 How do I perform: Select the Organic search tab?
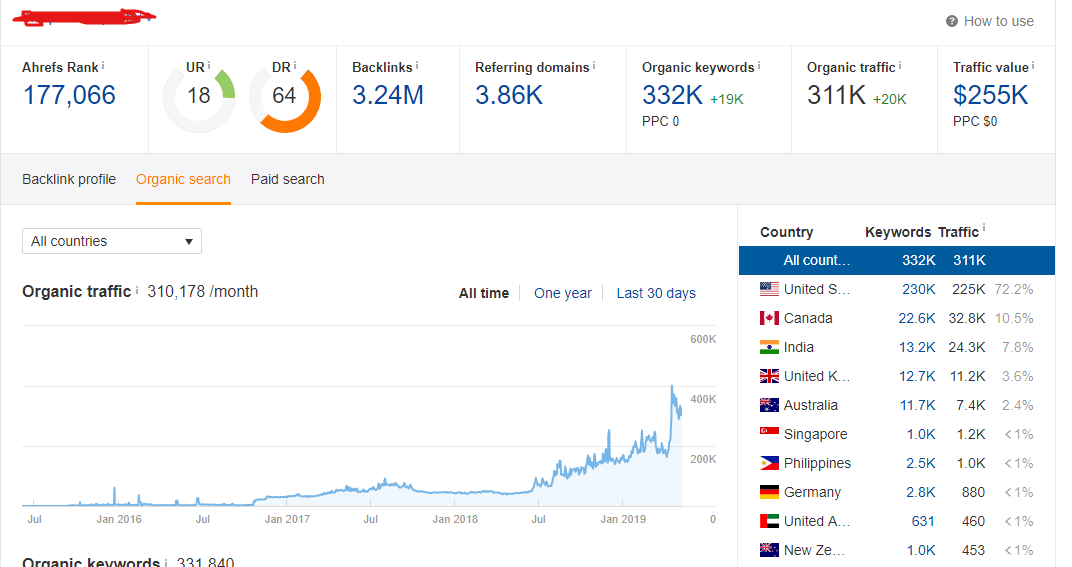(183, 179)
